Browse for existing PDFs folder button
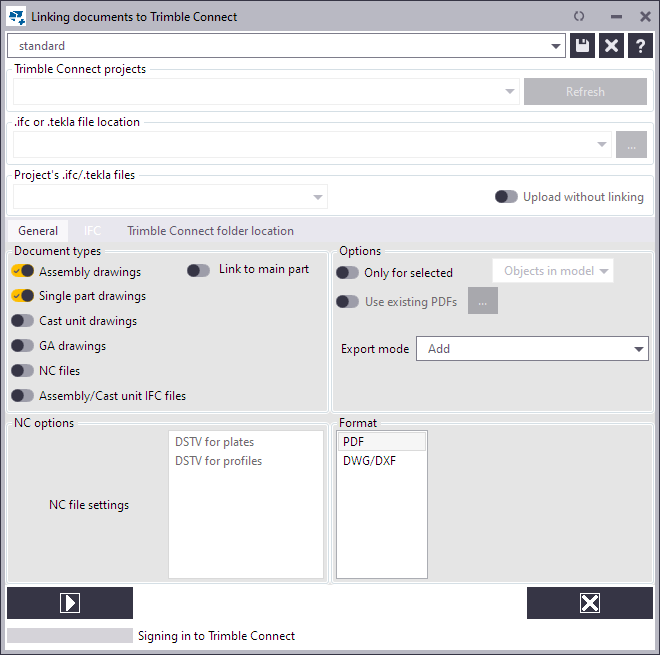 click(483, 301)
